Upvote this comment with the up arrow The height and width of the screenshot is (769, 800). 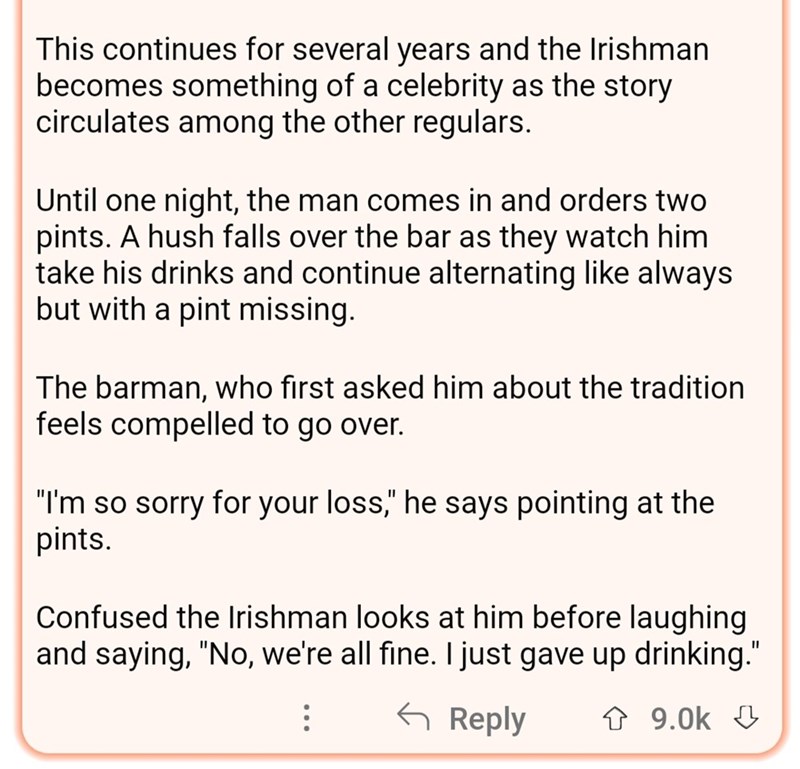tap(615, 718)
